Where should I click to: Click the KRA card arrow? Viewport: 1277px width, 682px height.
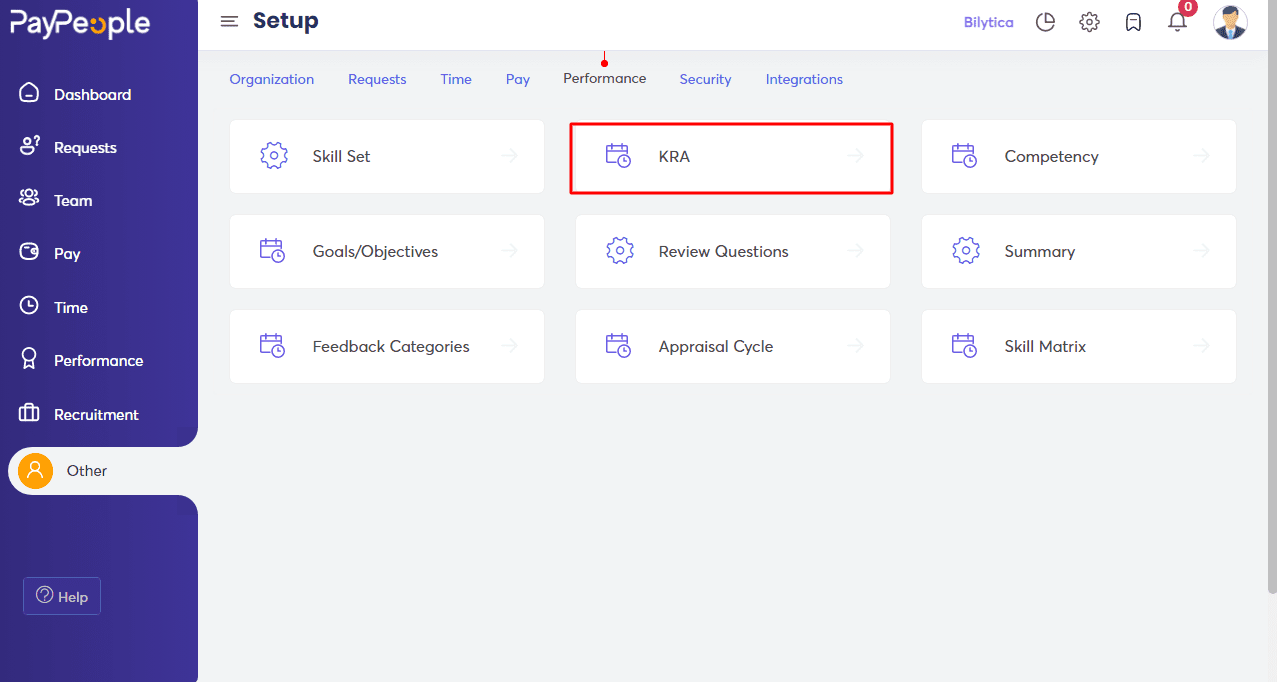point(856,156)
